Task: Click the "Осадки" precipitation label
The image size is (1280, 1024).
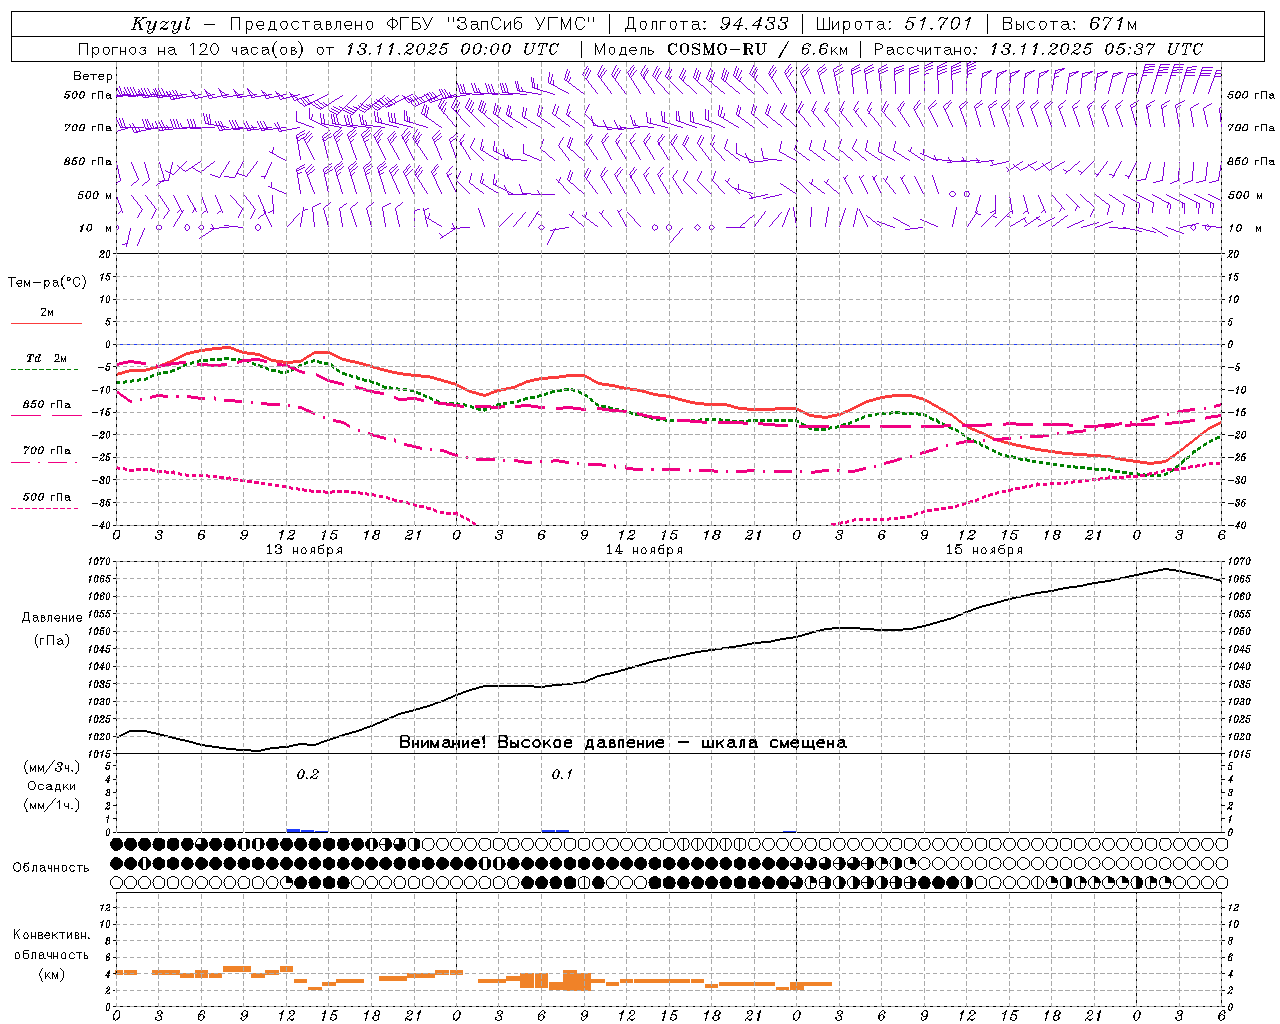Action: (x=51, y=786)
